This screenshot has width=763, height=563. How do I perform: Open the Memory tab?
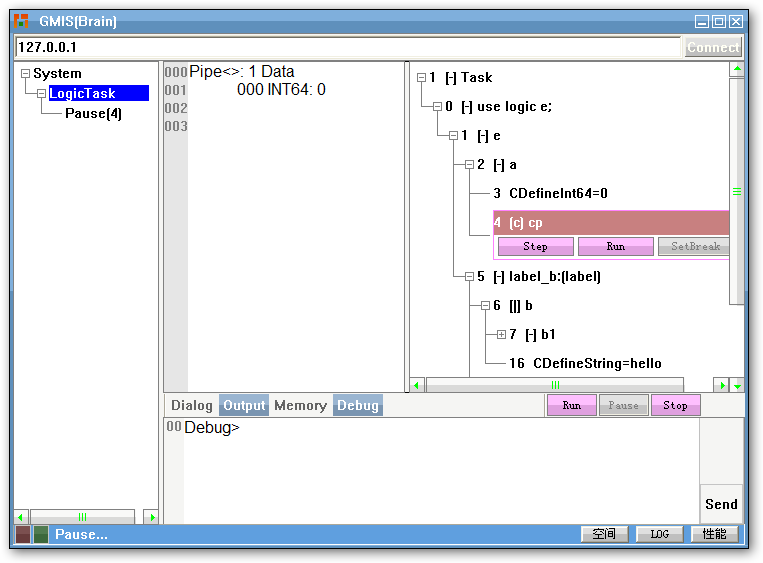click(300, 405)
